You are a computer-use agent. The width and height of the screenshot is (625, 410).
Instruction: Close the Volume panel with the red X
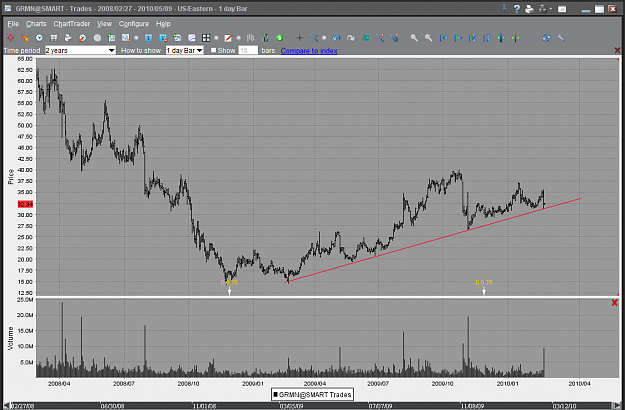tap(614, 303)
